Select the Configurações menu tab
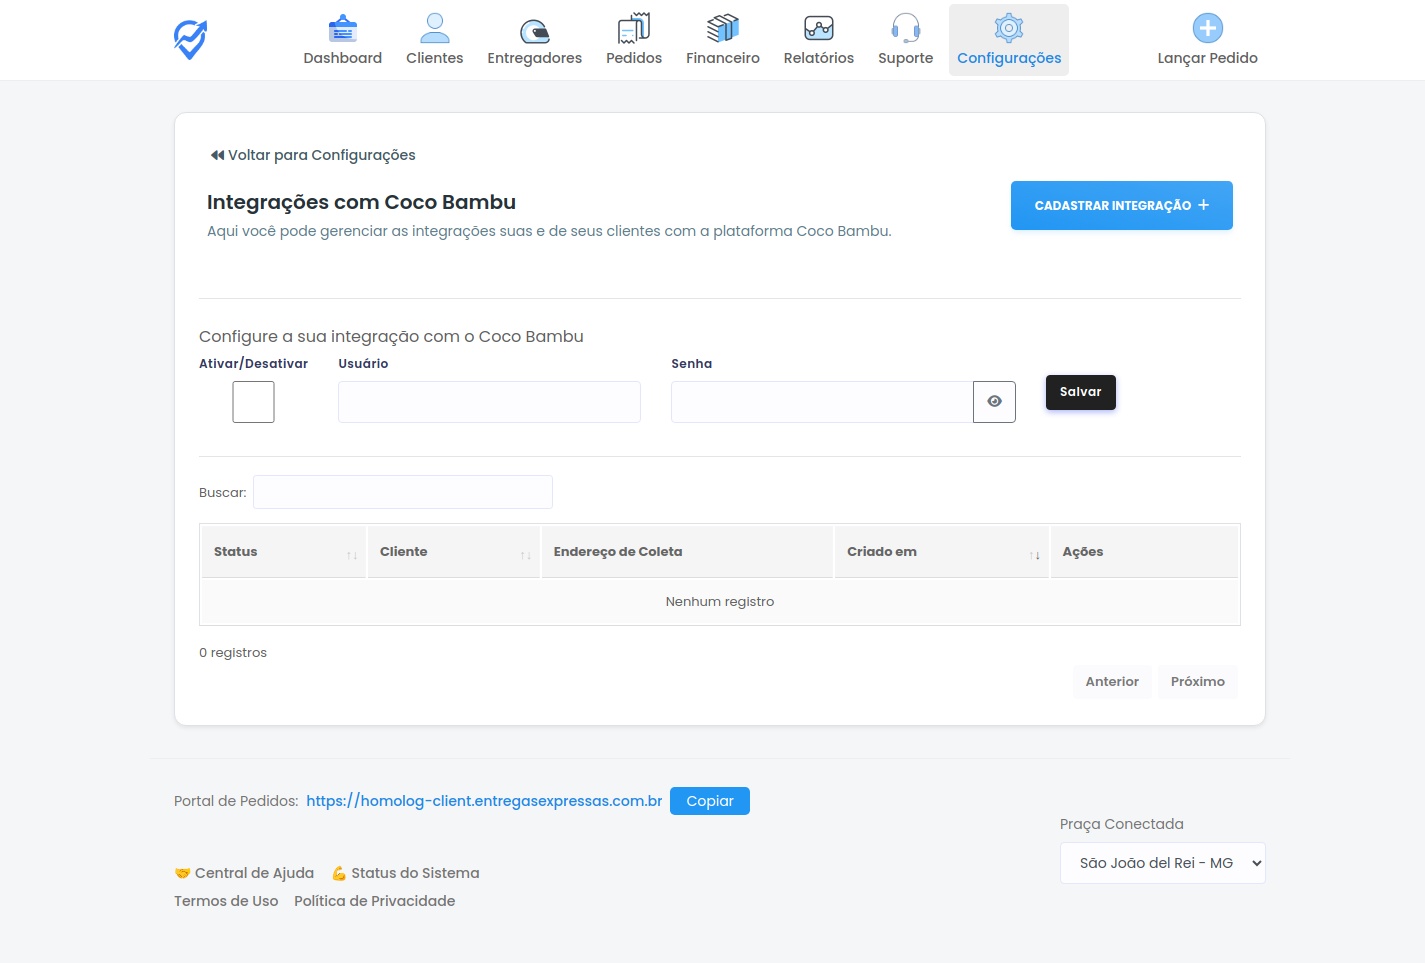 pyautogui.click(x=1008, y=41)
